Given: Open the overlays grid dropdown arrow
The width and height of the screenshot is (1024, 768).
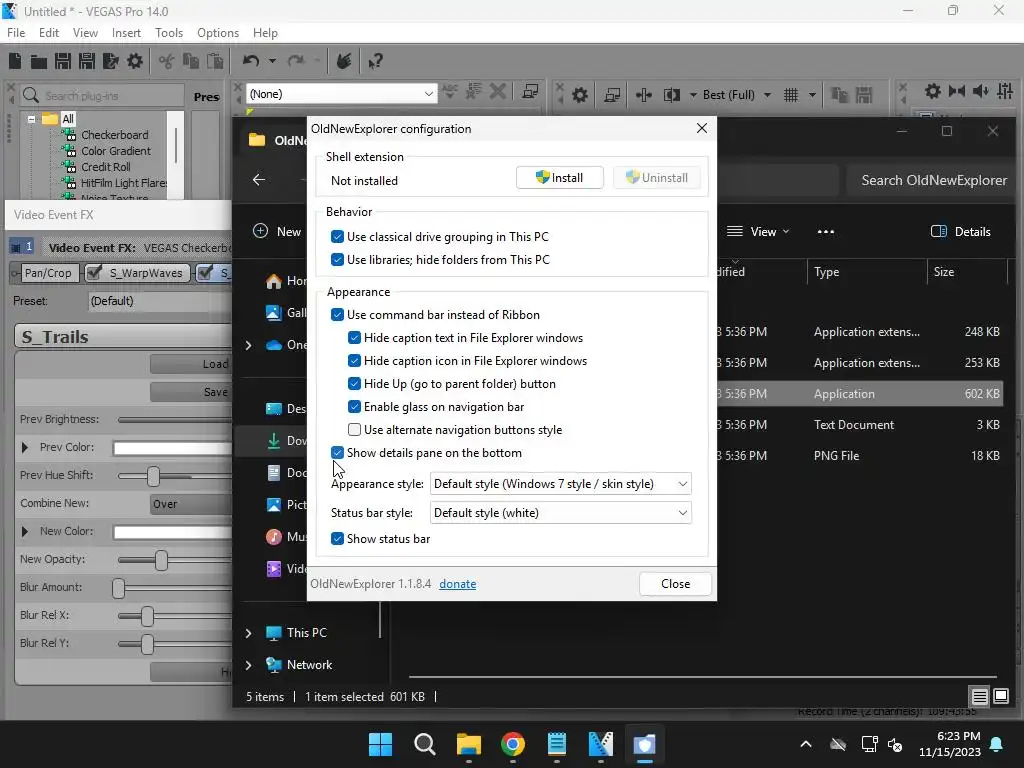Looking at the screenshot, I should point(812,95).
